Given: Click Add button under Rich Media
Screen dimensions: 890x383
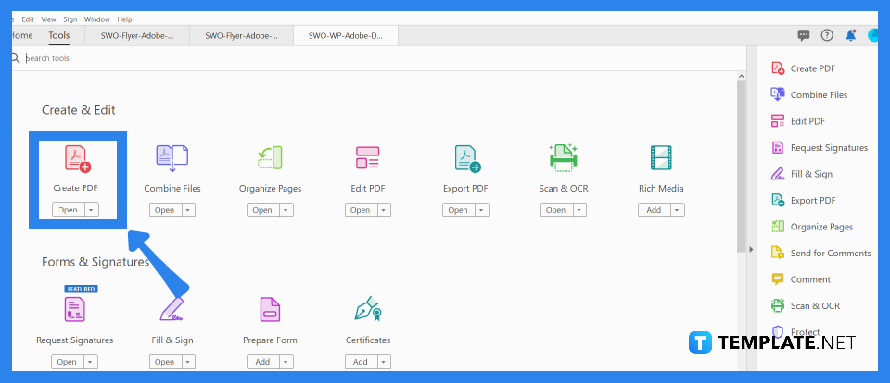Looking at the screenshot, I should pyautogui.click(x=654, y=210).
